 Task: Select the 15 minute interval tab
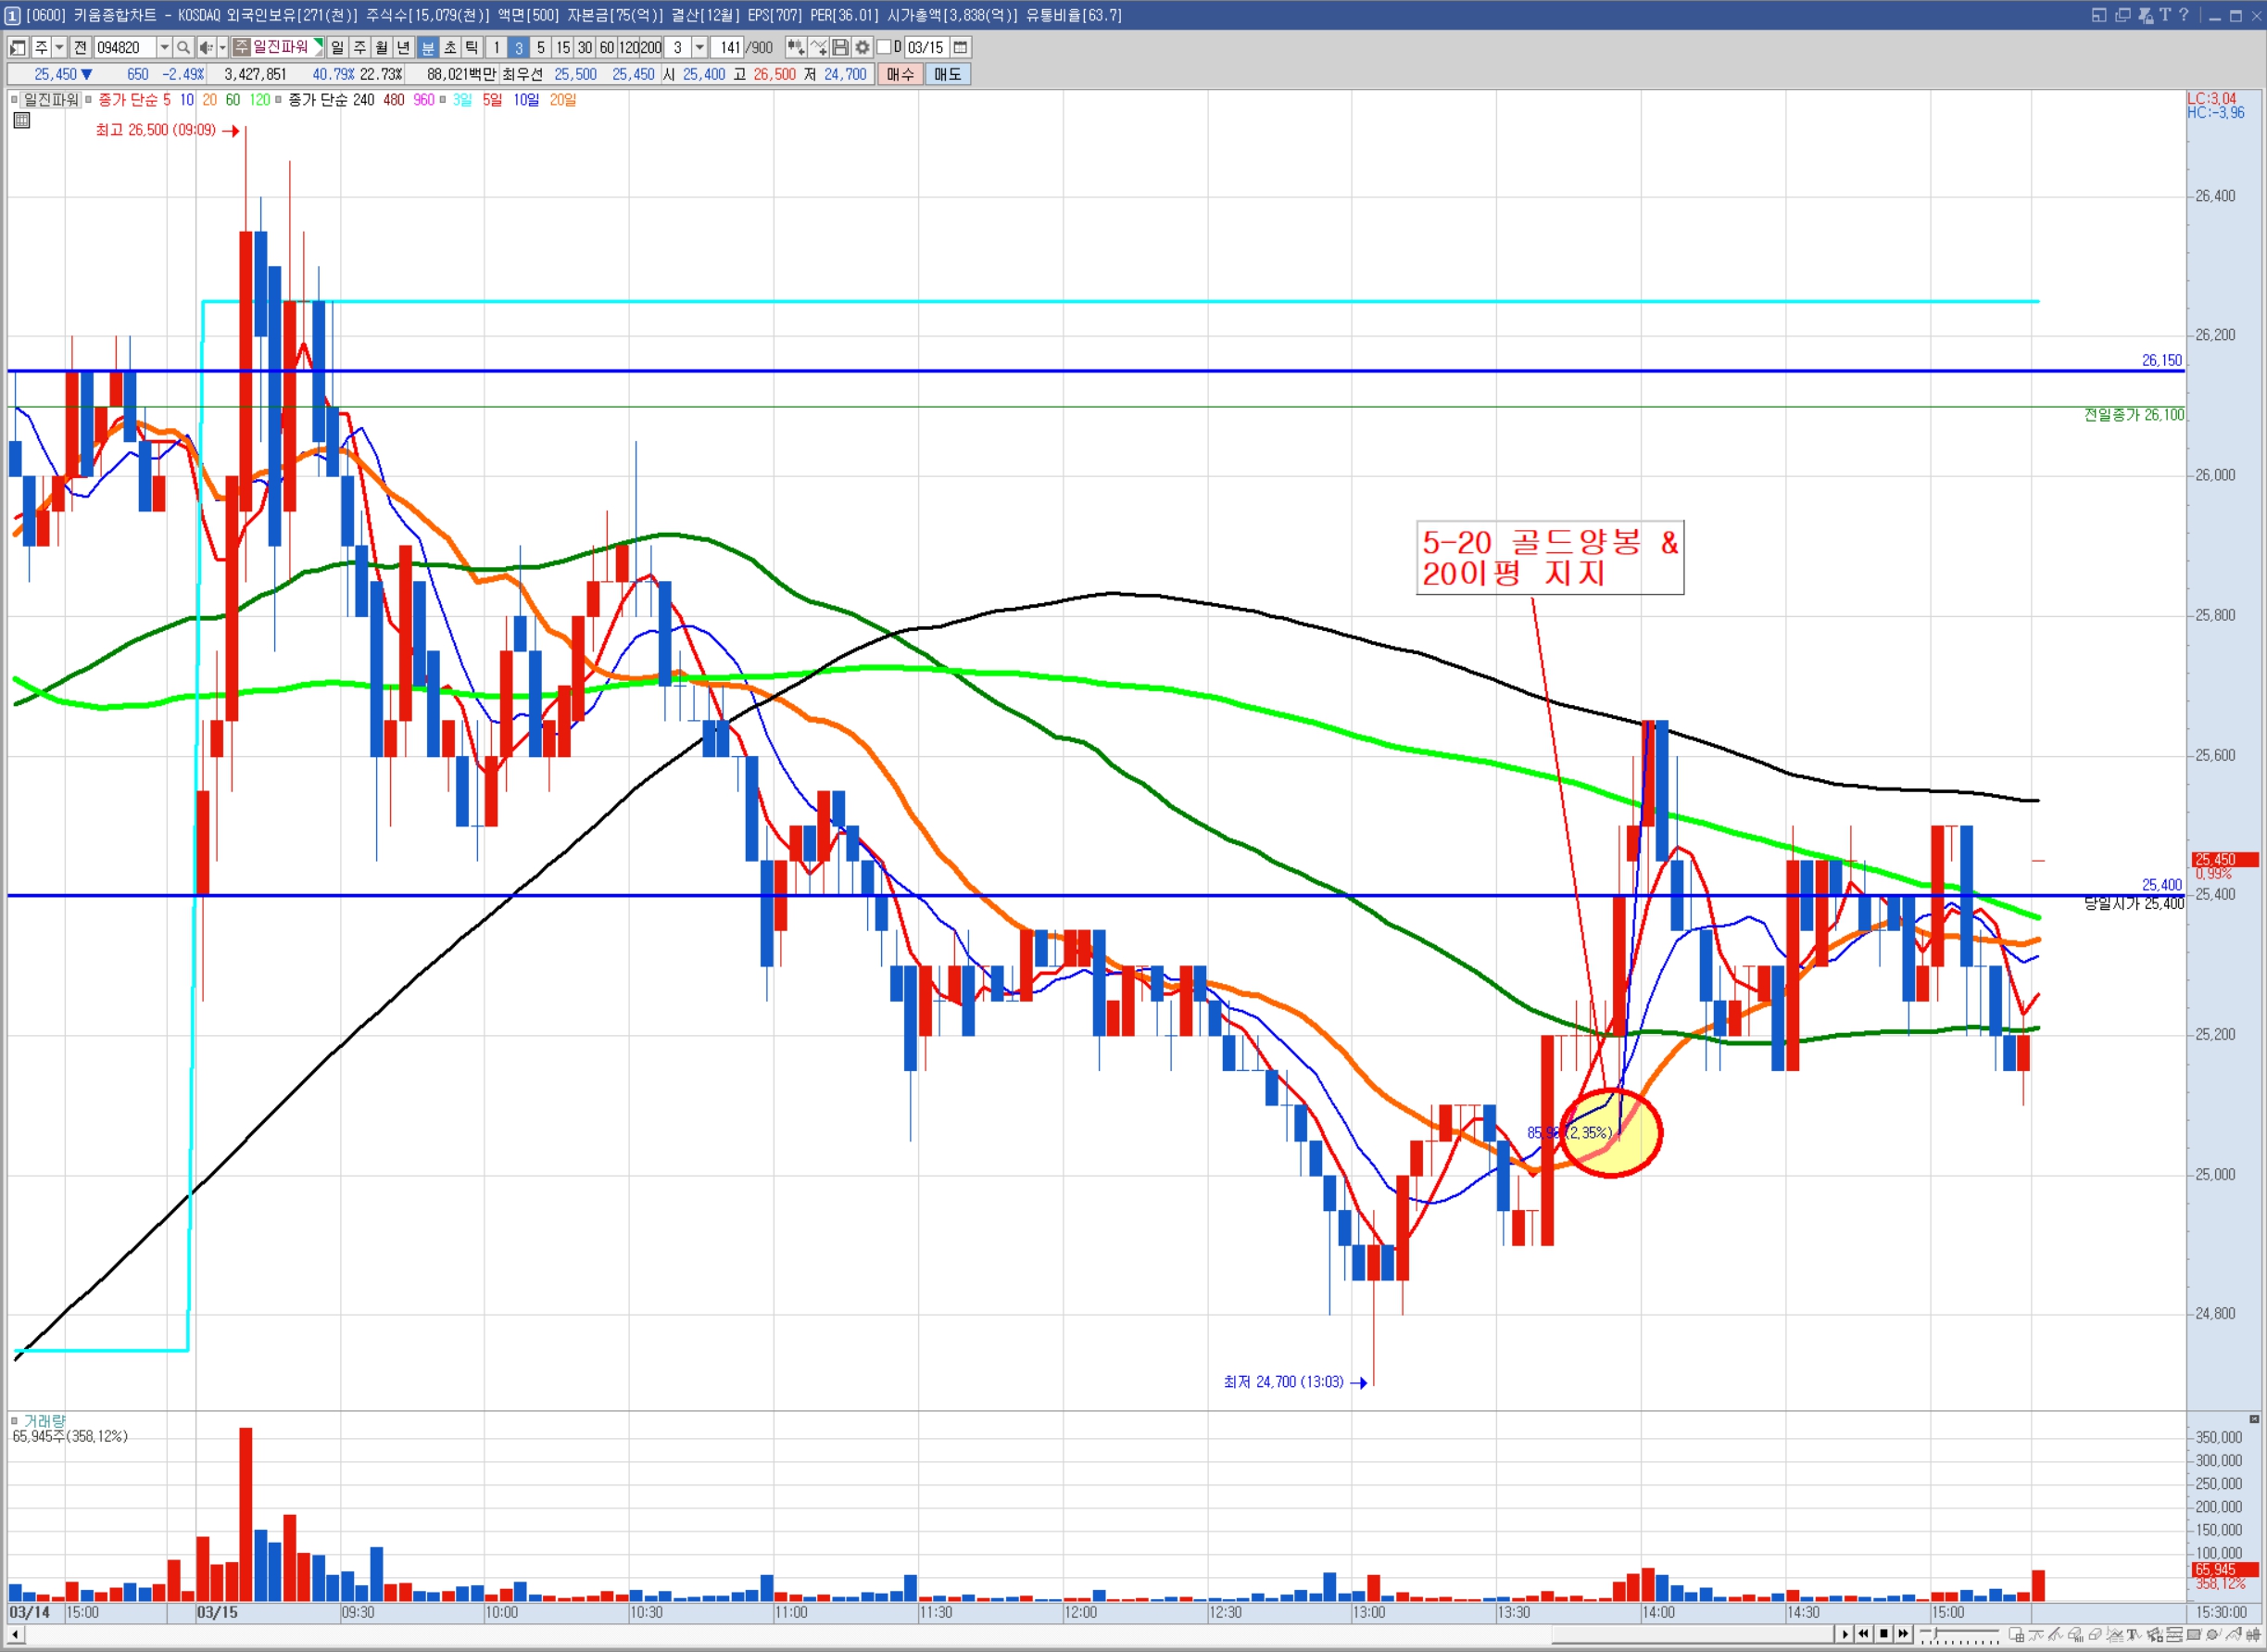pos(563,47)
